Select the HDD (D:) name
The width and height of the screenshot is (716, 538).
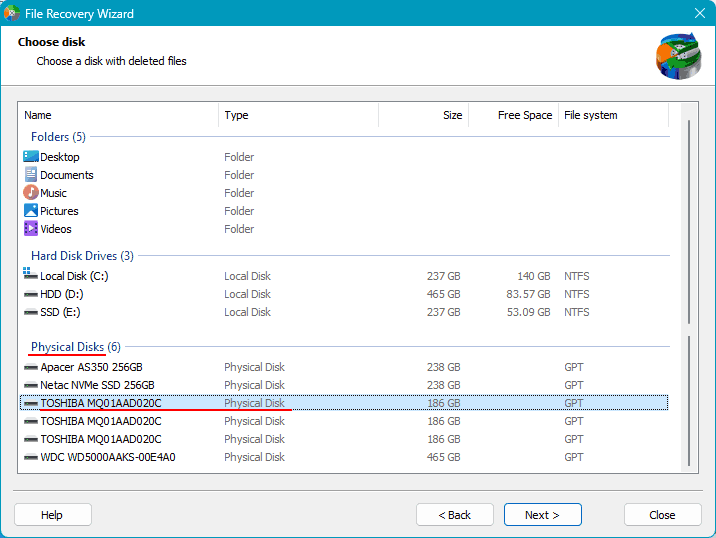click(62, 294)
